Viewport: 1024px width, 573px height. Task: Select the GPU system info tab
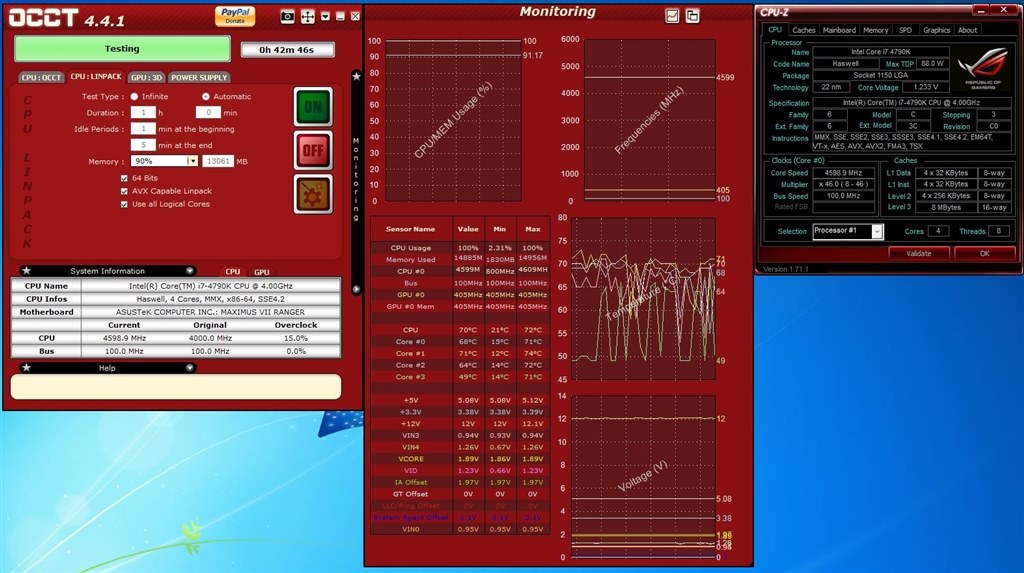(x=261, y=272)
